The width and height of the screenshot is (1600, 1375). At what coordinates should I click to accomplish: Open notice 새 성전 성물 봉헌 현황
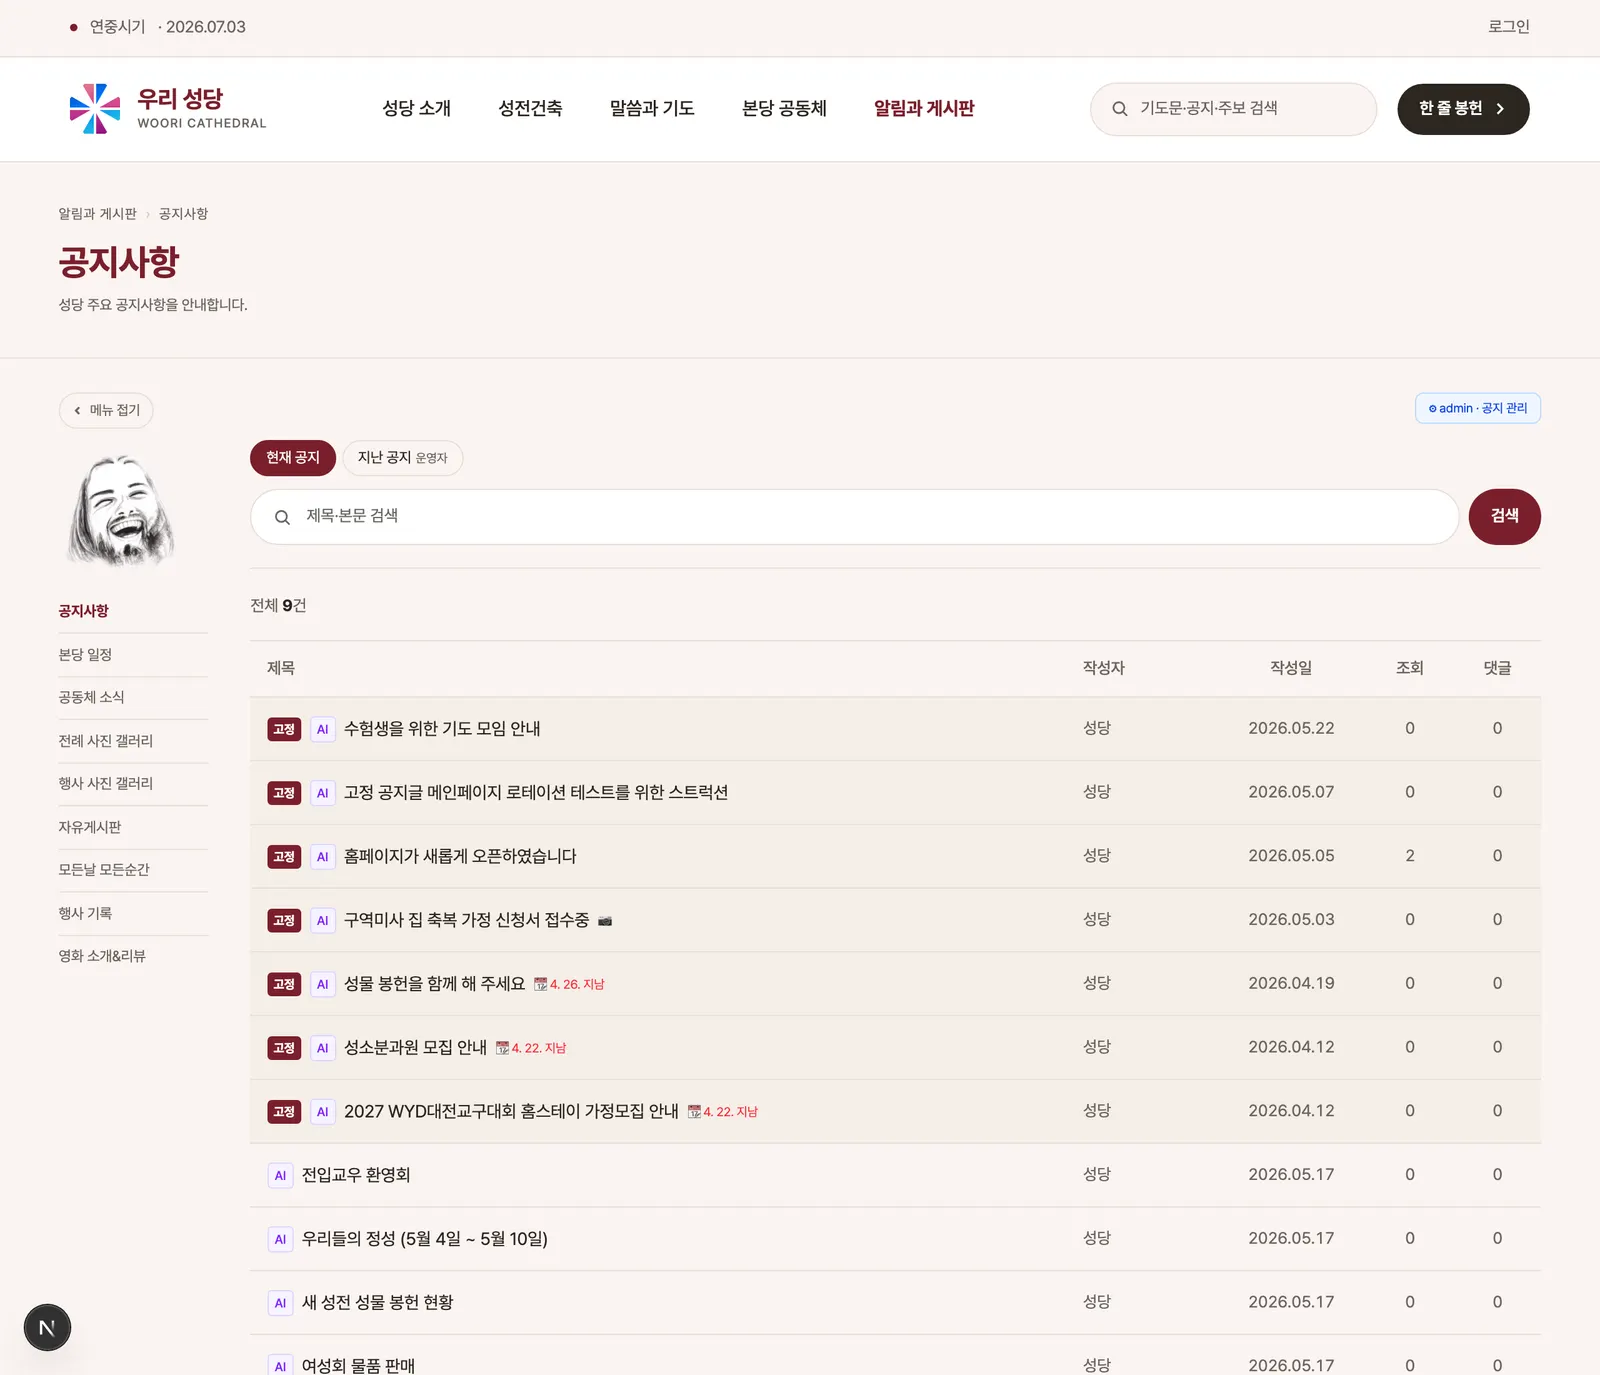pyautogui.click(x=377, y=1302)
